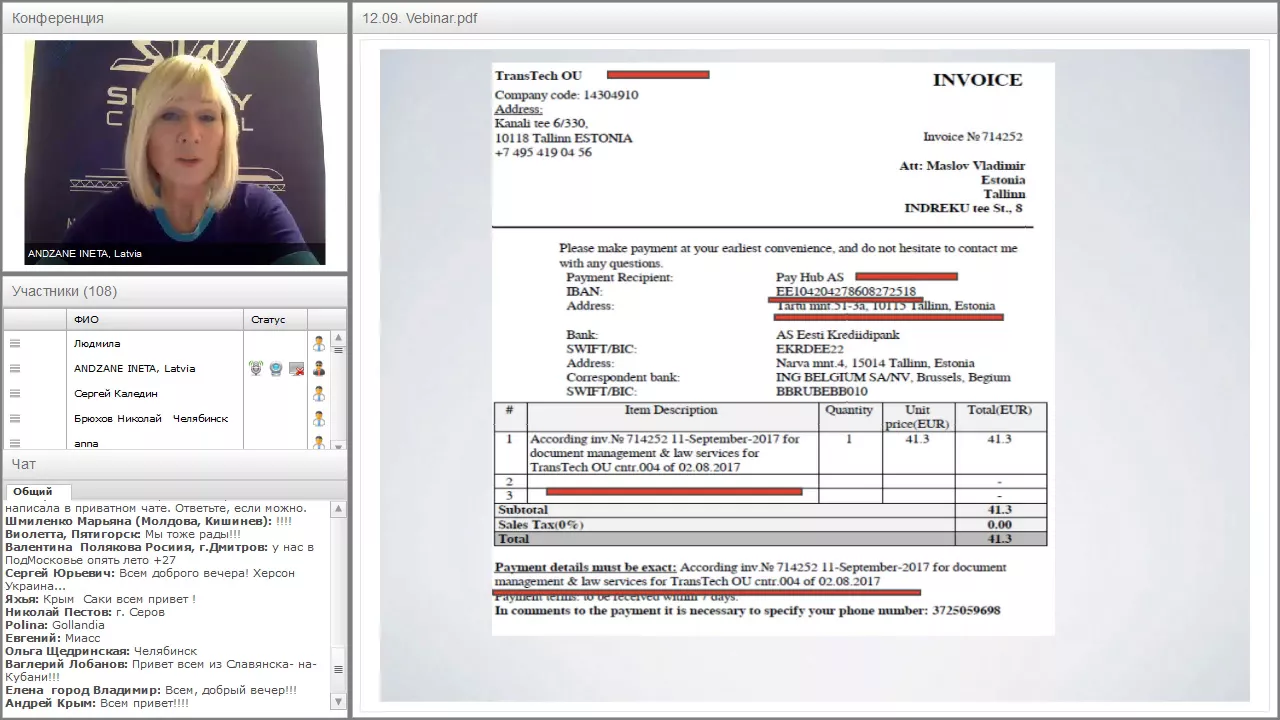1280x720 pixels.
Task: Click the INVOICE heading in the PDF
Action: (x=977, y=80)
